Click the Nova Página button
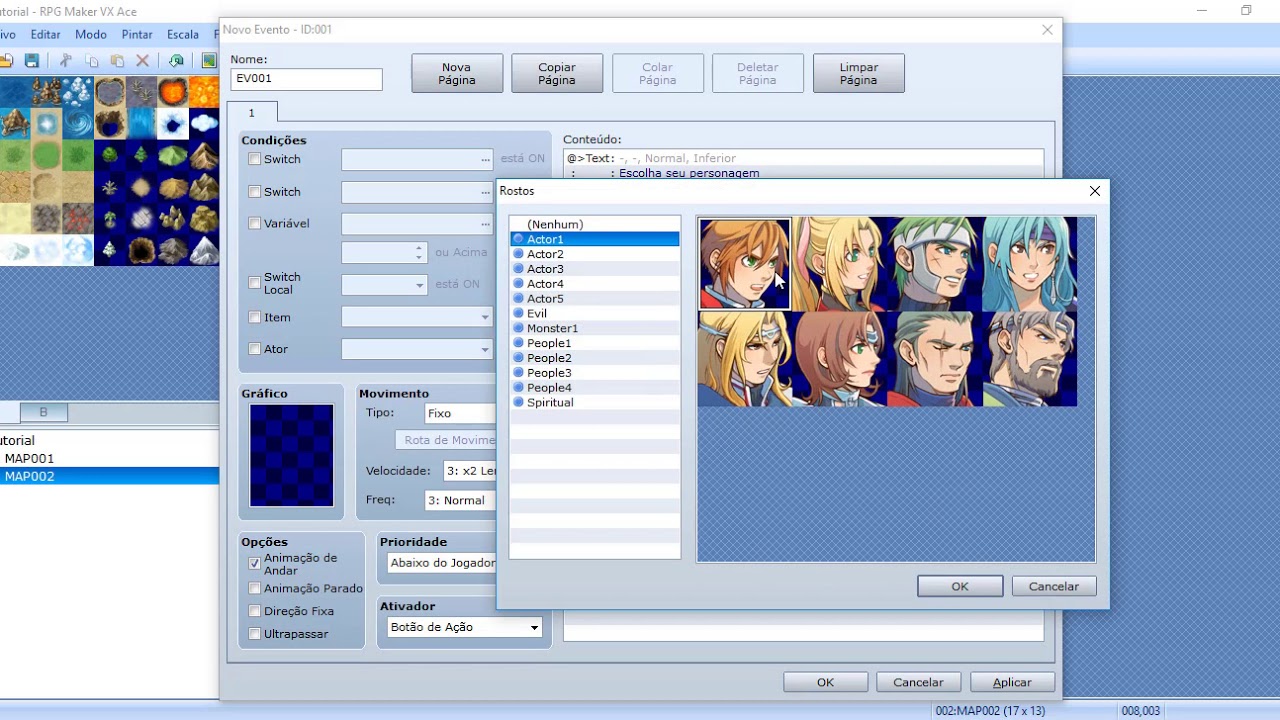 click(457, 73)
